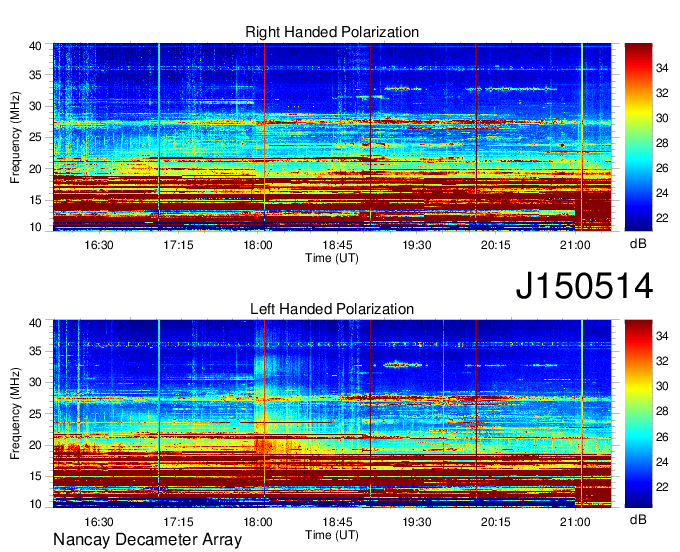Click the "Nancay Decameter Array" caption

[147, 540]
